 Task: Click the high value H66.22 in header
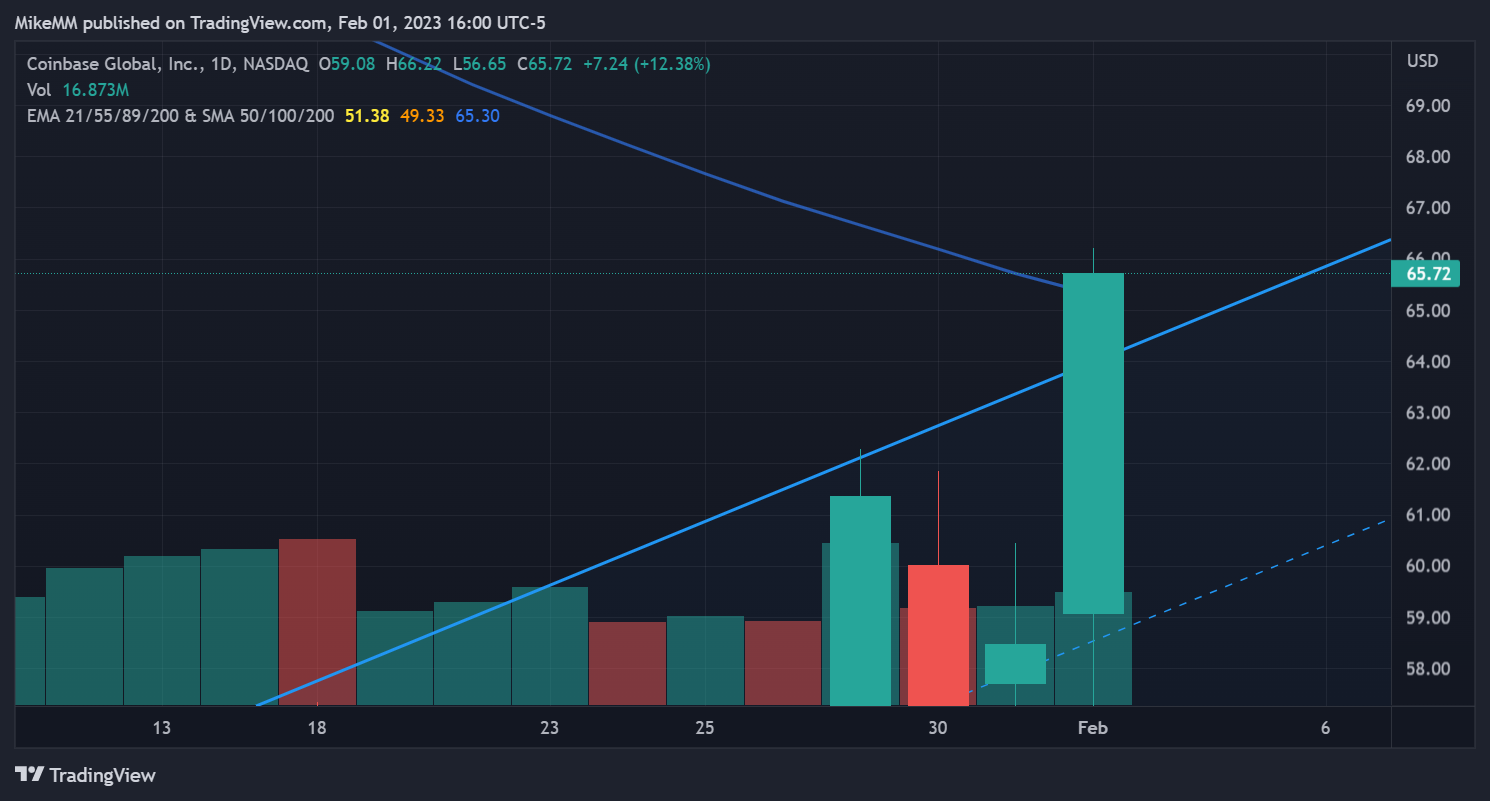coord(414,64)
